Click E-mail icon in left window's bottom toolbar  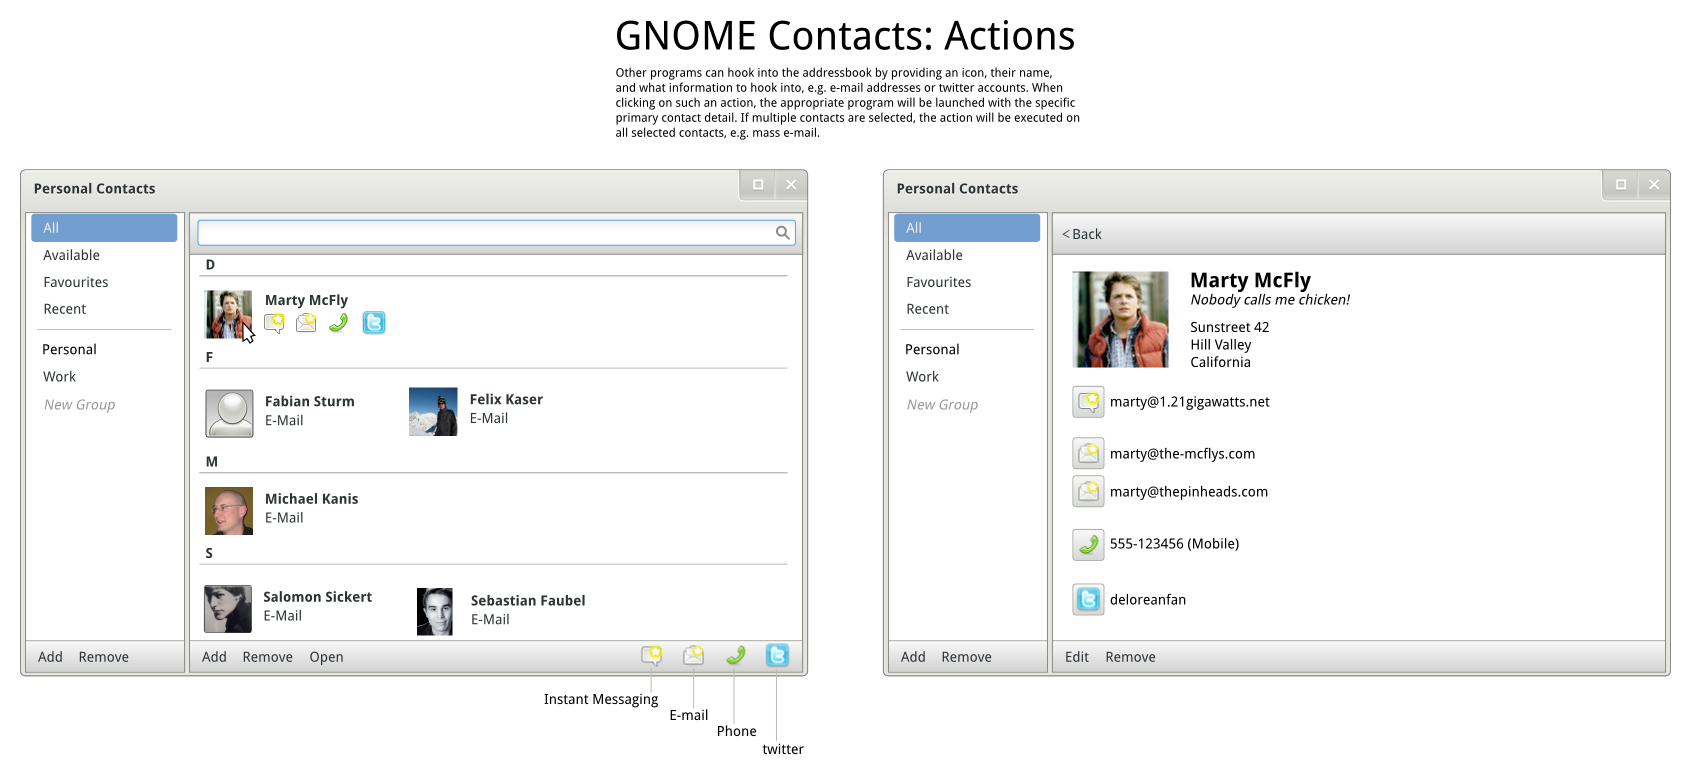click(x=694, y=656)
